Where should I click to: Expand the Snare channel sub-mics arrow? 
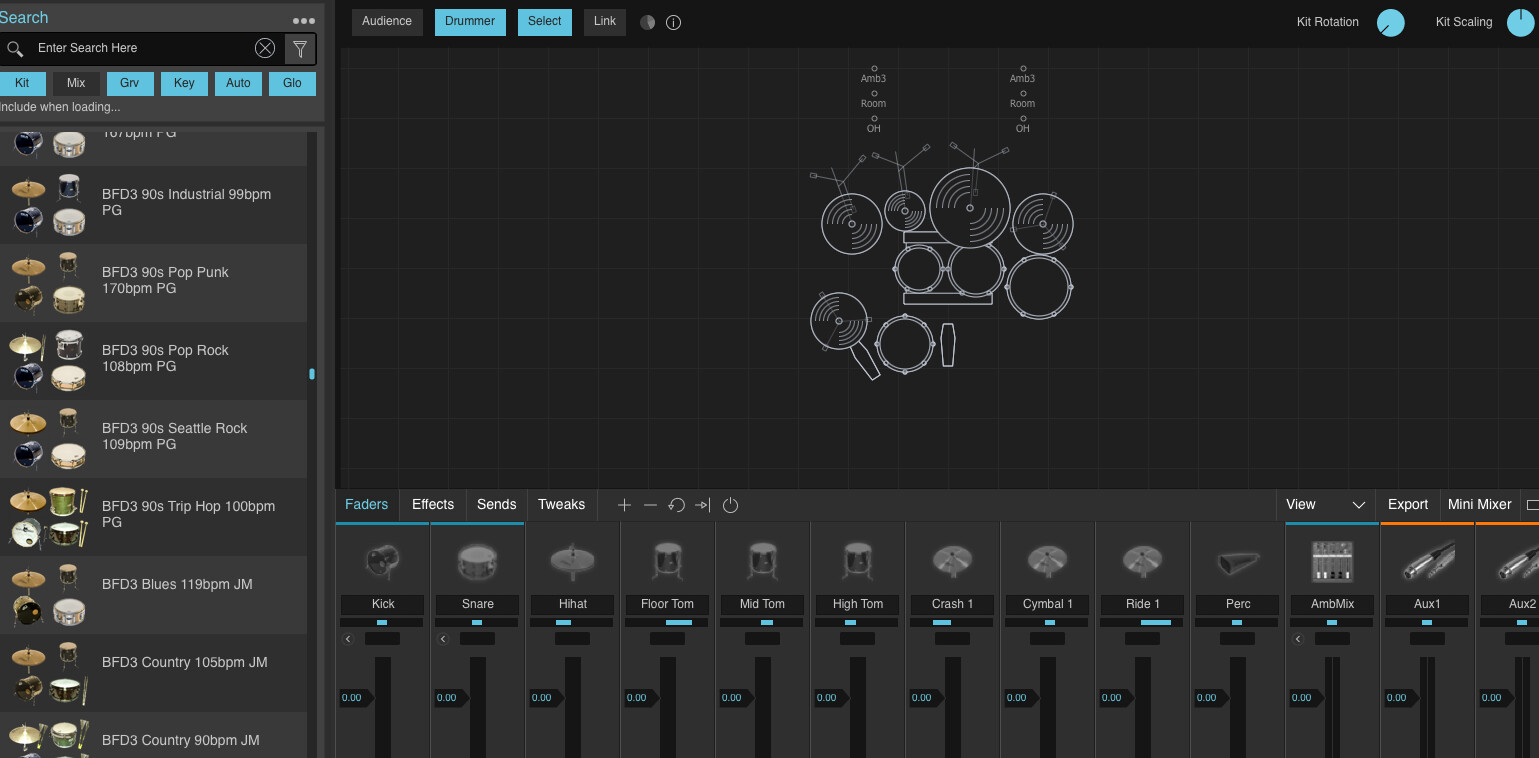(443, 639)
